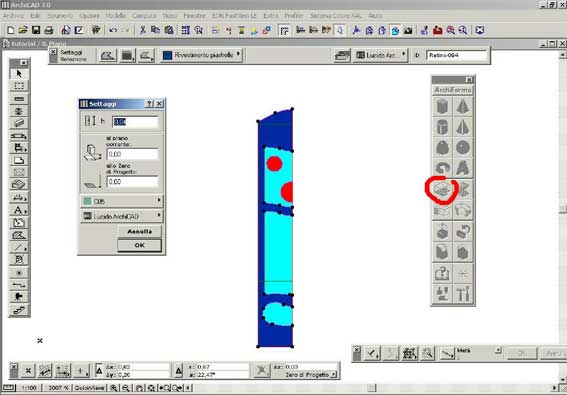Screen dimensions: 567x395
Task: Click the blue material color swatch
Action: click(167, 55)
